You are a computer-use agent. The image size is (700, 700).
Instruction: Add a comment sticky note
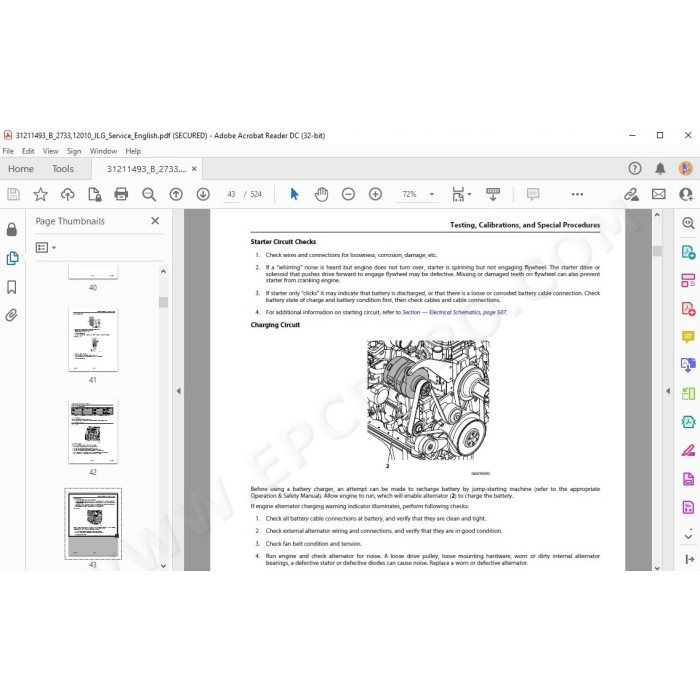pyautogui.click(x=533, y=194)
